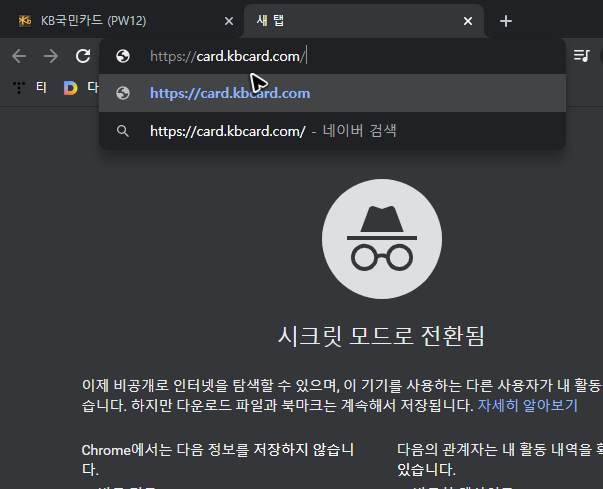Screen dimensions: 603x489
Task: Choose the 네이버 검색 suggestion row
Action: click(332, 131)
